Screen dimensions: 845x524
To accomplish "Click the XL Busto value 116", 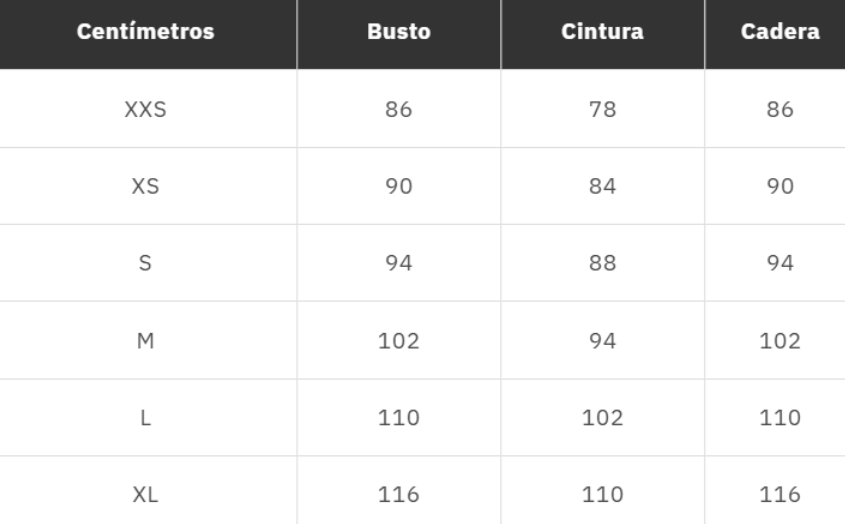I will coord(399,494).
